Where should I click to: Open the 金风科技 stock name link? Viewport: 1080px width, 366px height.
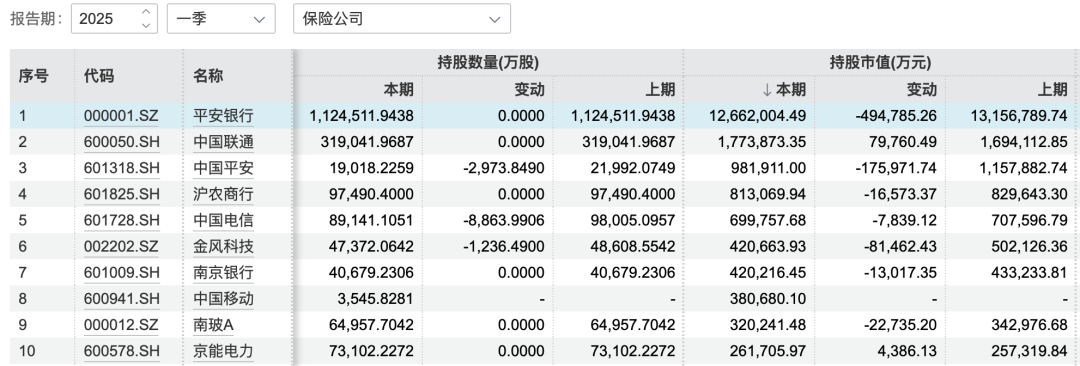[223, 247]
